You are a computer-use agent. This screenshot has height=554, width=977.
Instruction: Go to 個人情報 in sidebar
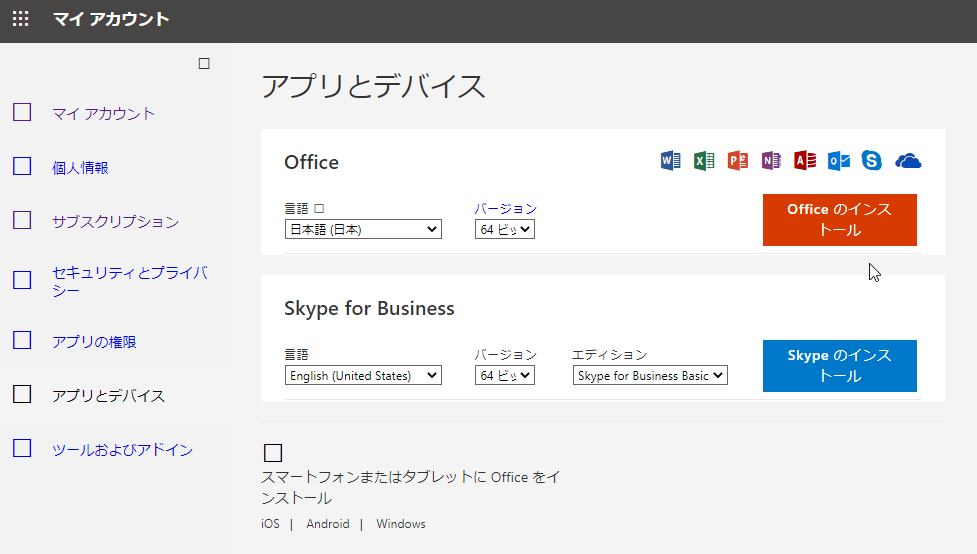[x=80, y=168]
